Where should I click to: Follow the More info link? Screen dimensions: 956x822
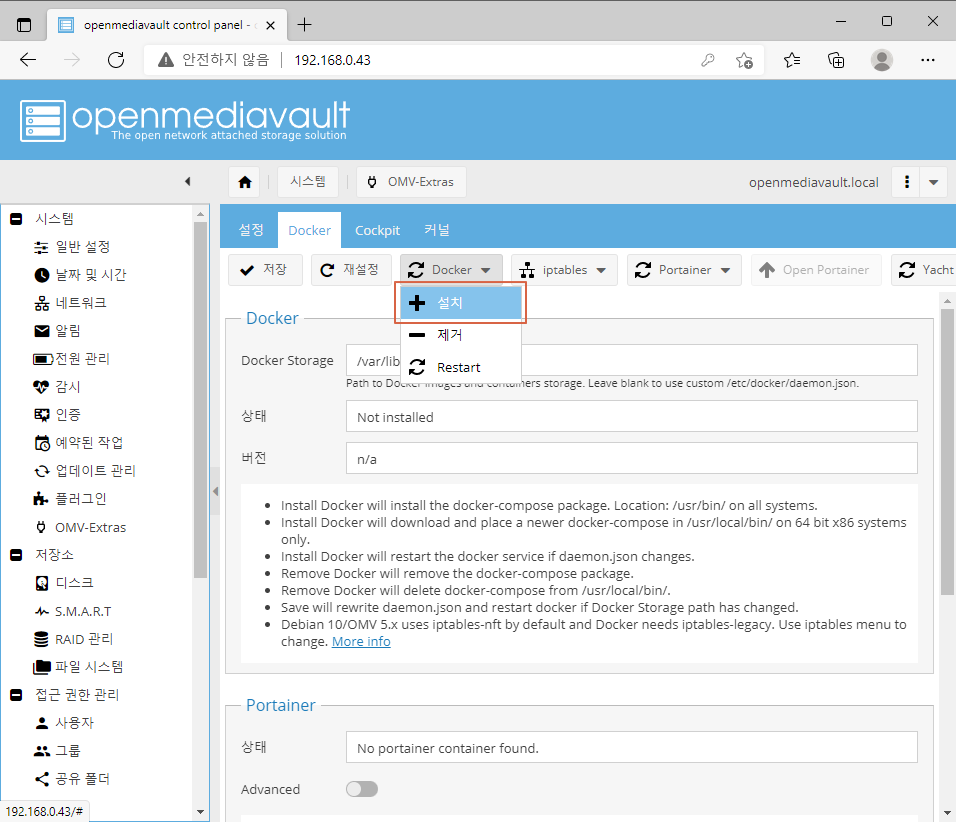[361, 642]
